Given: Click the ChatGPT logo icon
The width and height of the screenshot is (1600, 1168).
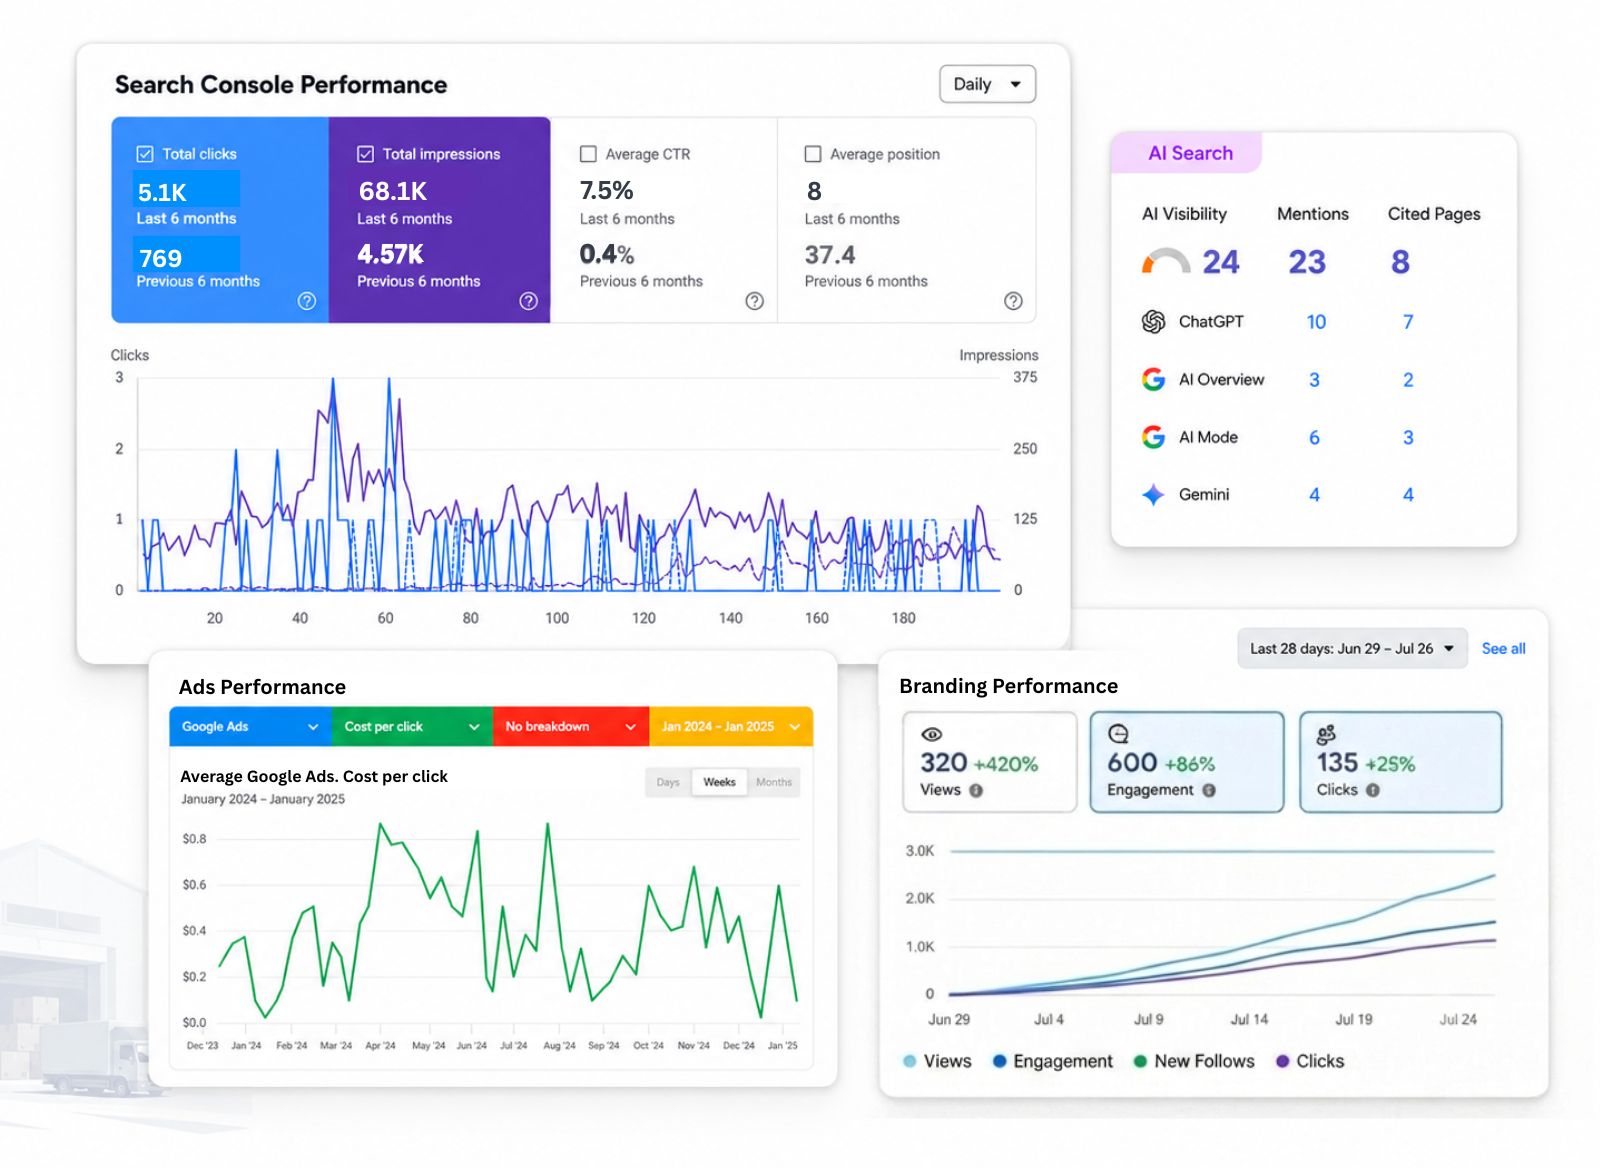Looking at the screenshot, I should click(1153, 322).
